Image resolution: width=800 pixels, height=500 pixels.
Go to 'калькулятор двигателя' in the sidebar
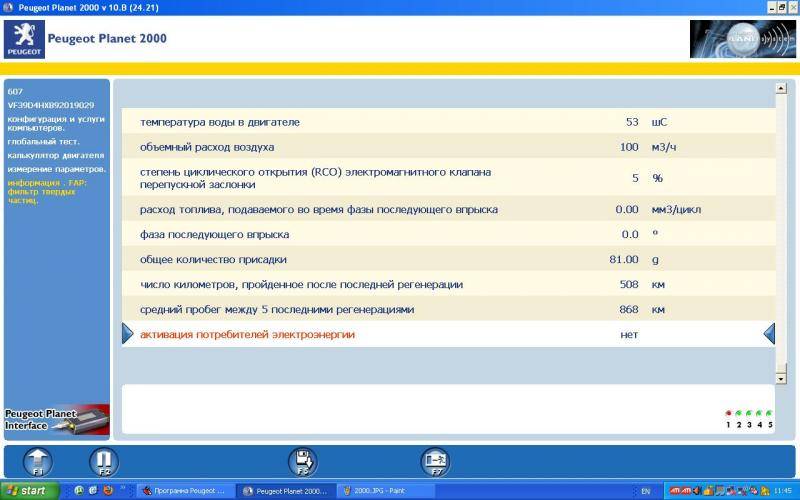[x=55, y=155]
